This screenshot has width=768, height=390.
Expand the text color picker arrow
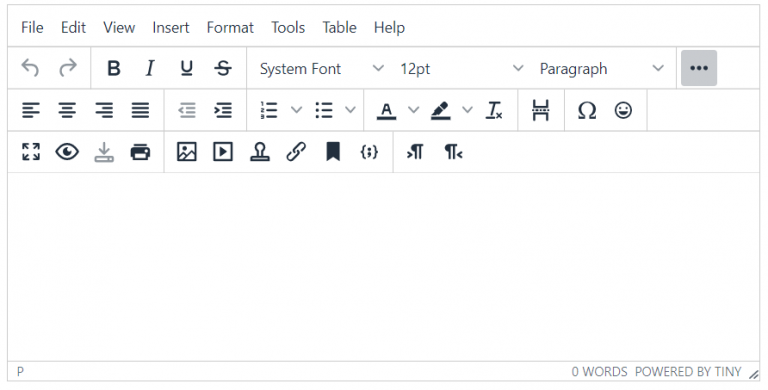414,110
